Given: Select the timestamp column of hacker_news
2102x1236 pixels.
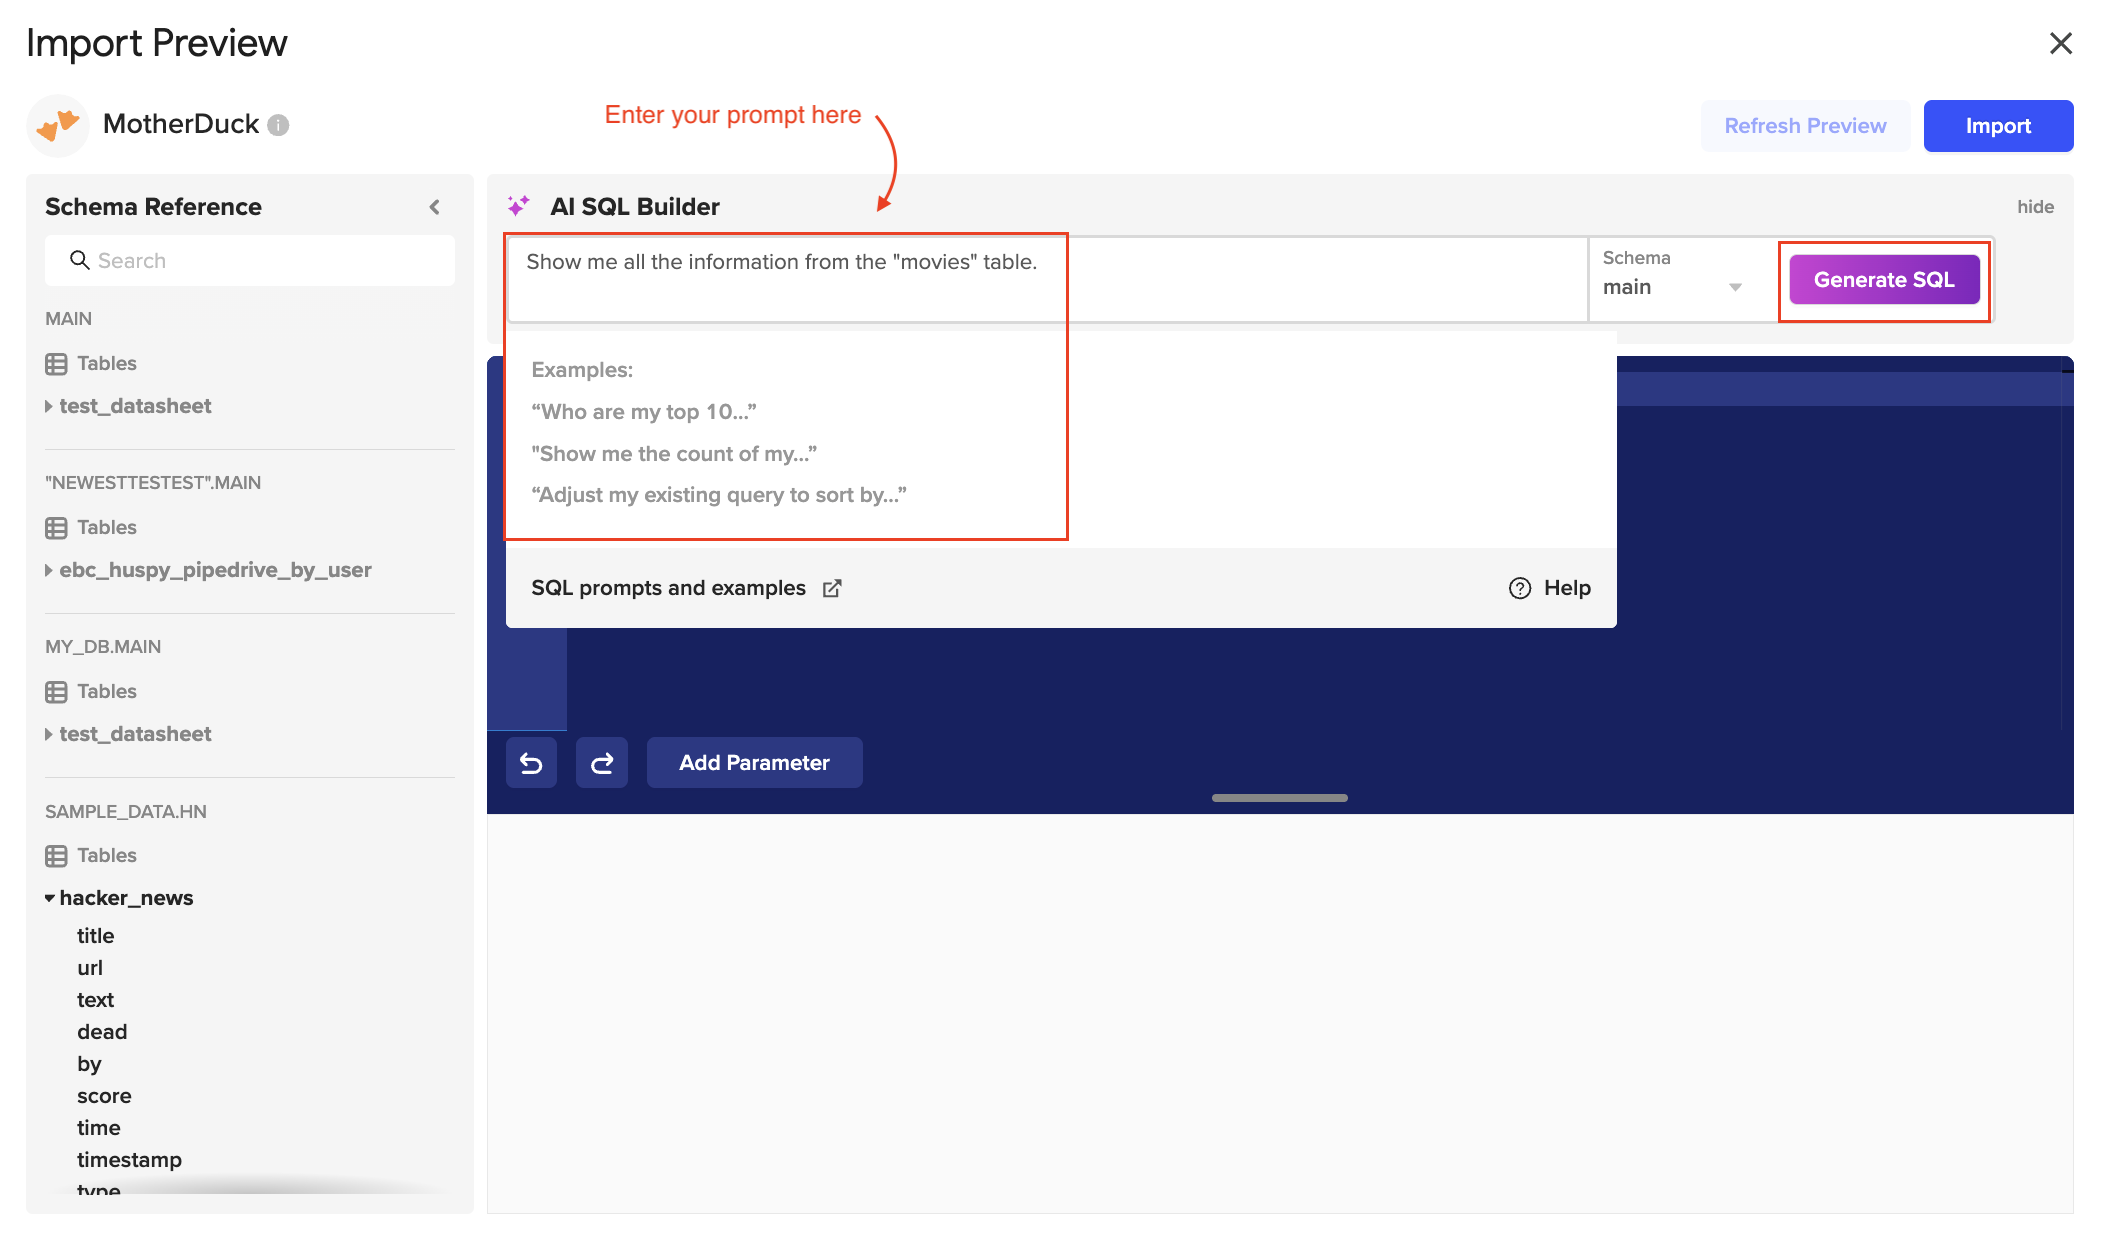Looking at the screenshot, I should [130, 1160].
